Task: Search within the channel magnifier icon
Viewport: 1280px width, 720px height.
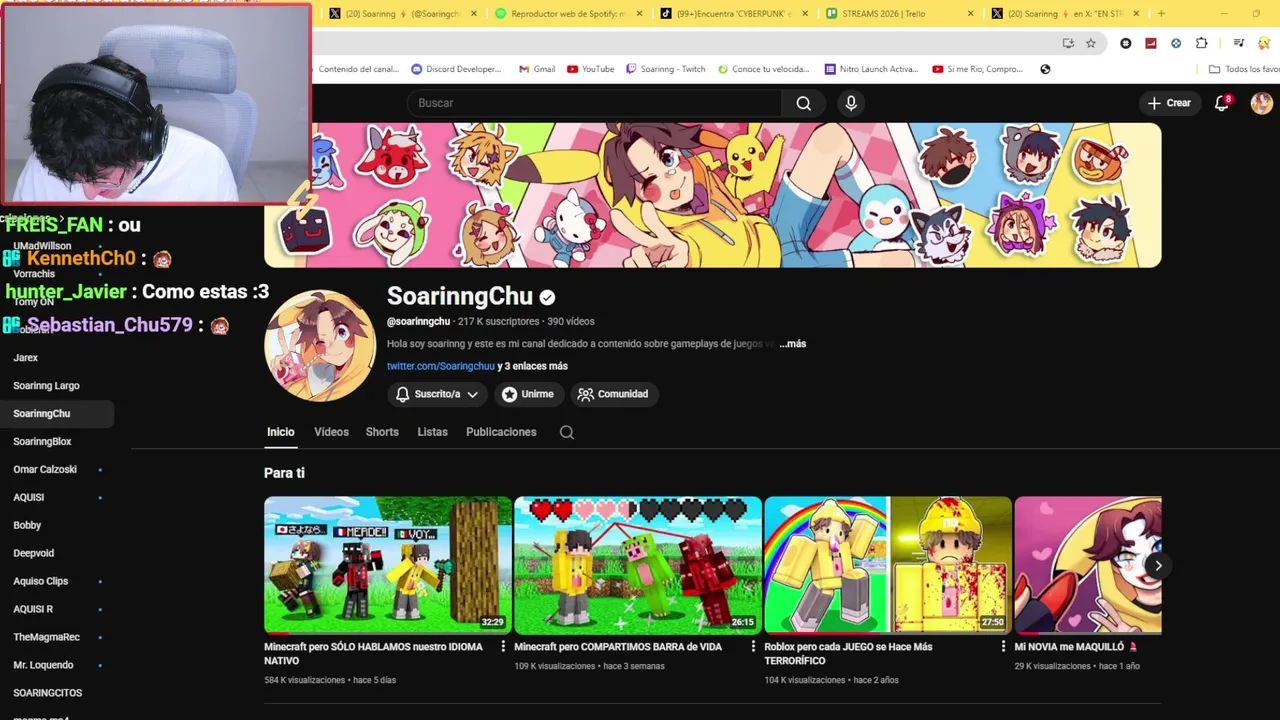Action: [567, 432]
